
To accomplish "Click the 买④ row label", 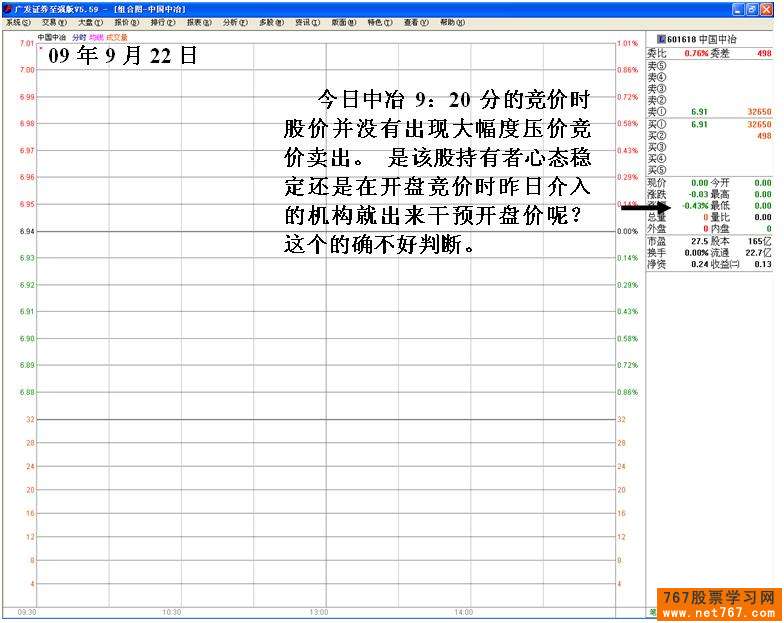I will tap(656, 158).
